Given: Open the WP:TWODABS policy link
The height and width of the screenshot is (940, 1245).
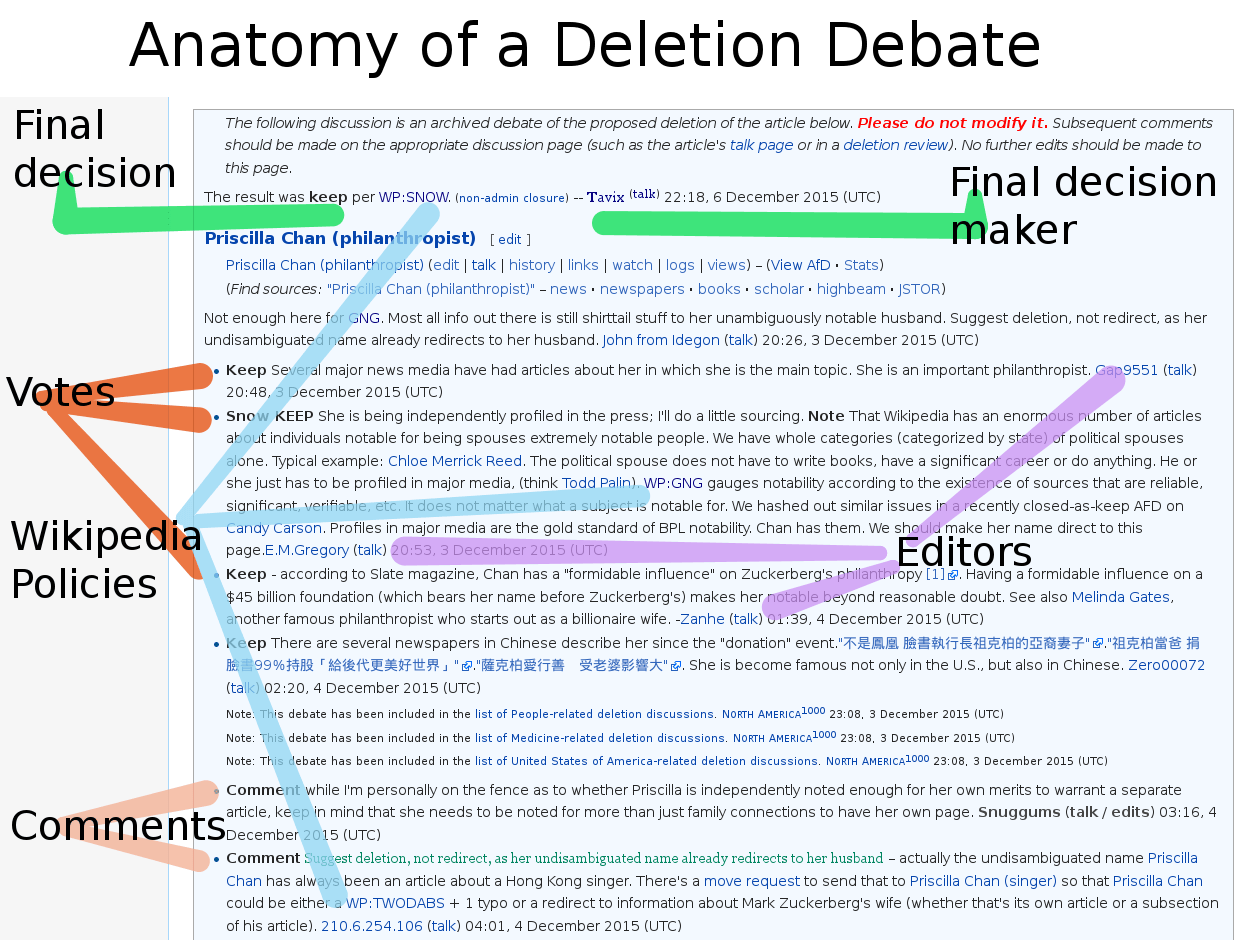Looking at the screenshot, I should coord(397,903).
